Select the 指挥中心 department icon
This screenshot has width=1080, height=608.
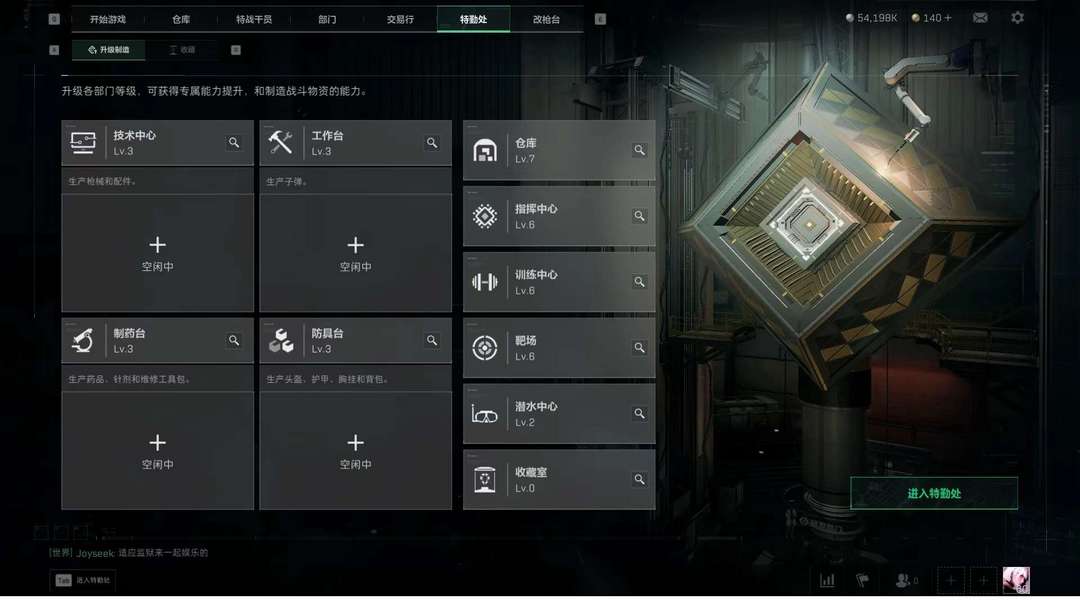(485, 216)
